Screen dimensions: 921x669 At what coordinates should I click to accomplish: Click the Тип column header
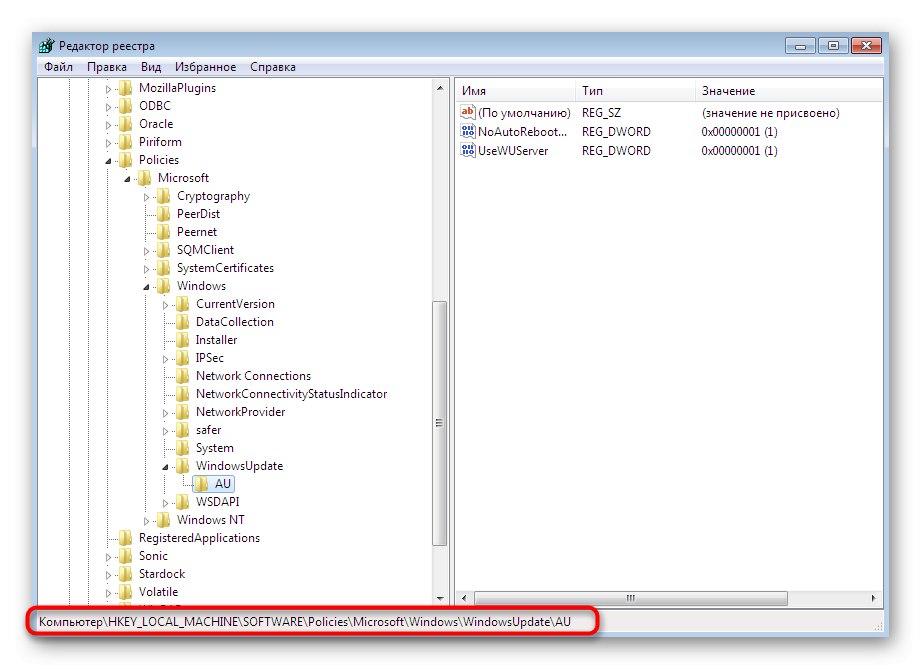636,91
